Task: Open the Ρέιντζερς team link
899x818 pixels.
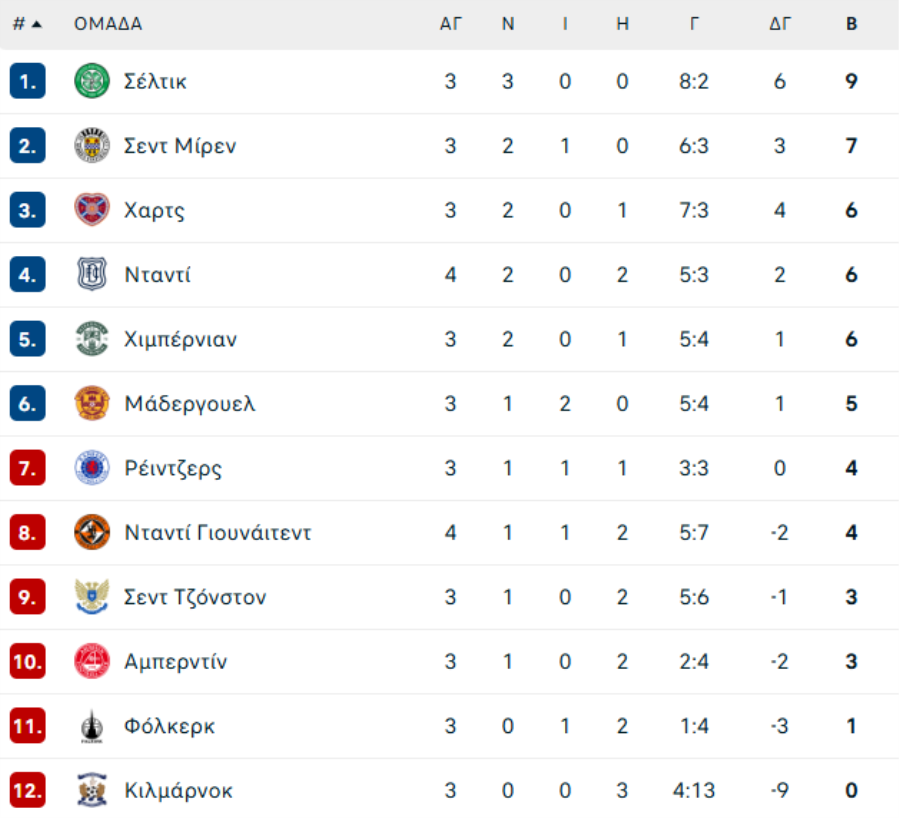Action: pos(173,469)
